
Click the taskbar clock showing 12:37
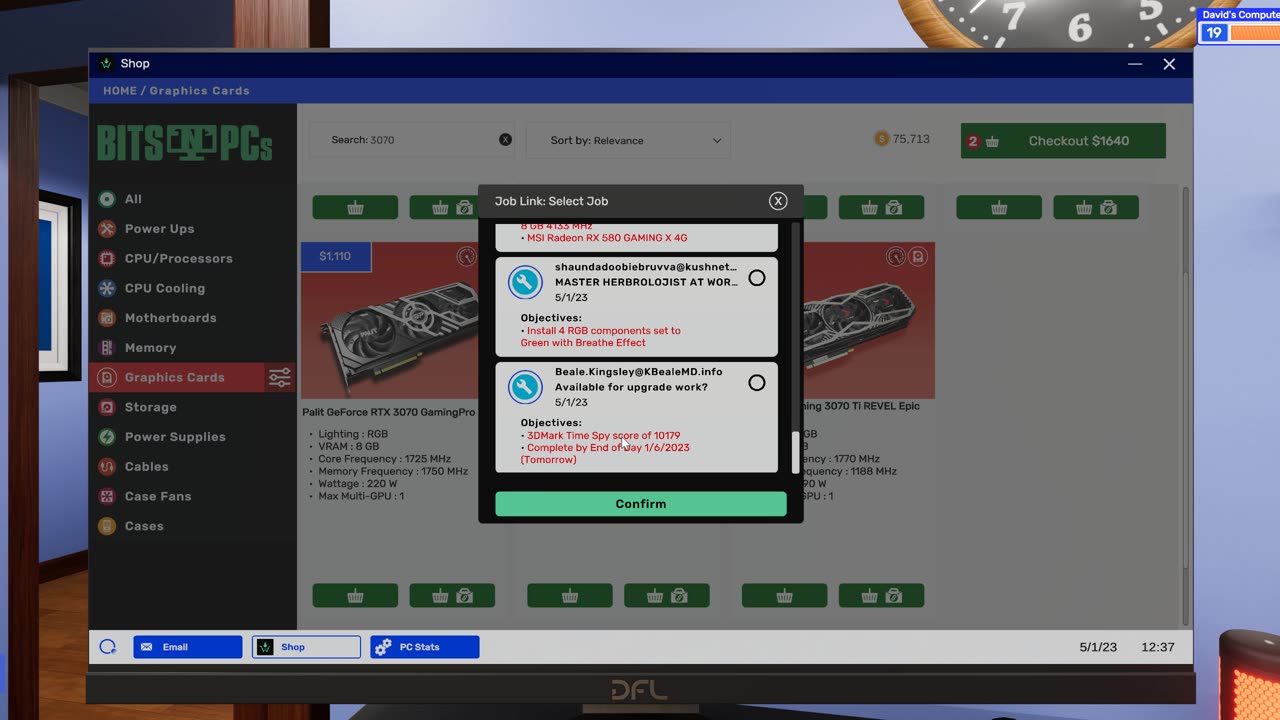[x=1158, y=647]
